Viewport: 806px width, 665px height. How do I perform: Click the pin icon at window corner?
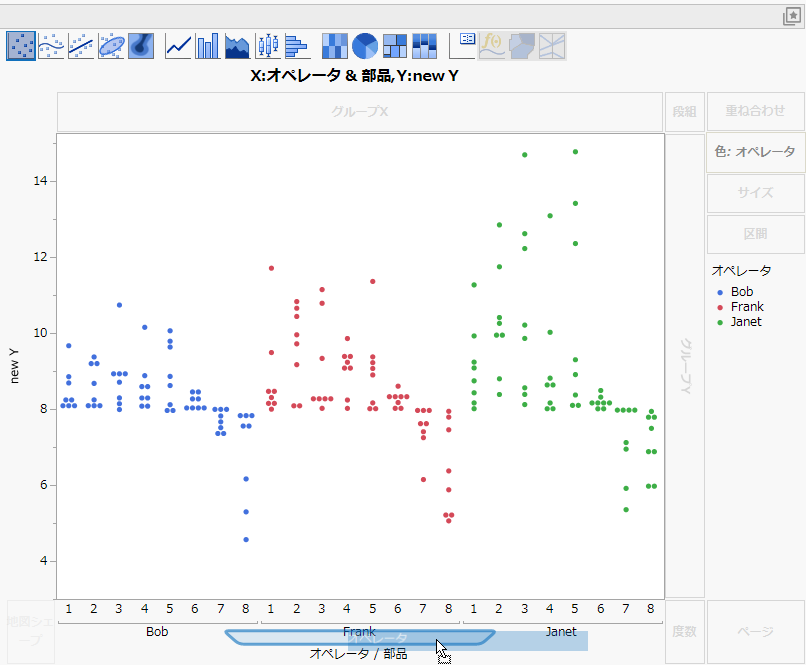tap(792, 16)
